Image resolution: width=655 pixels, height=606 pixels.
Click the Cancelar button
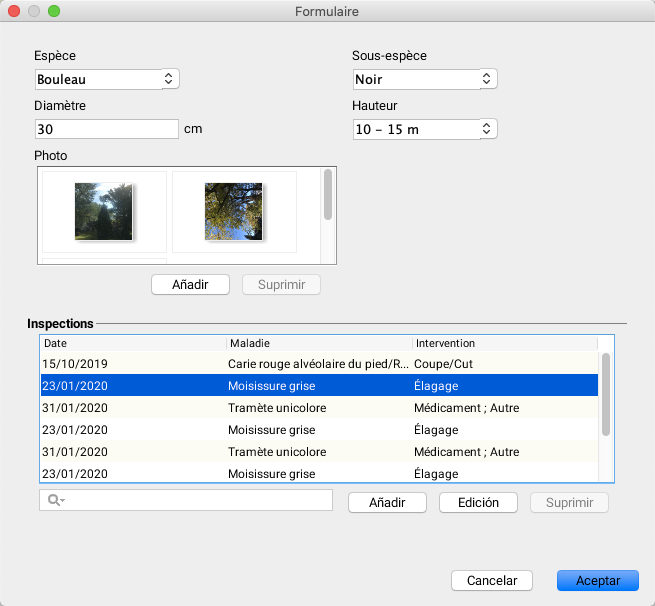point(492,580)
